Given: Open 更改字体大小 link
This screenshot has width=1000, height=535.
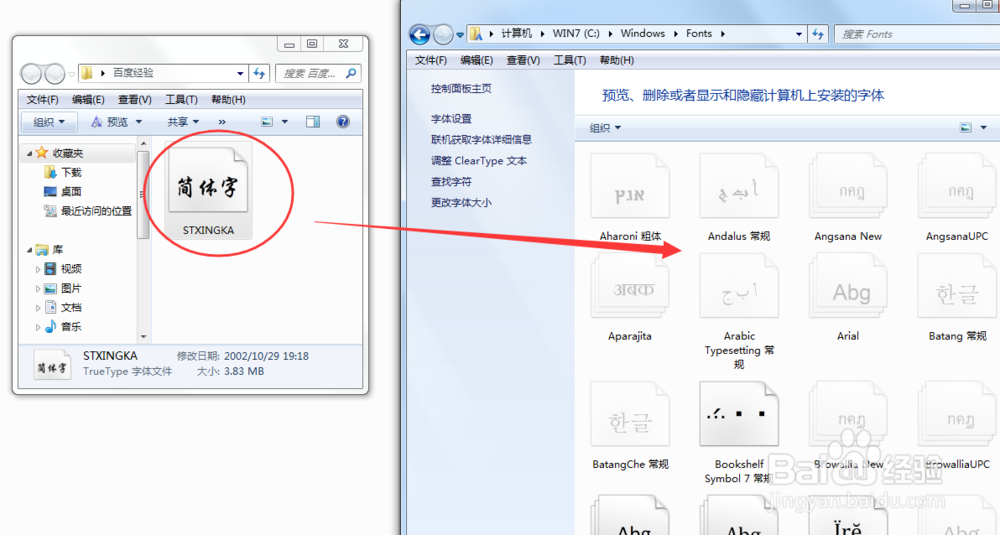Looking at the screenshot, I should pos(461,203).
